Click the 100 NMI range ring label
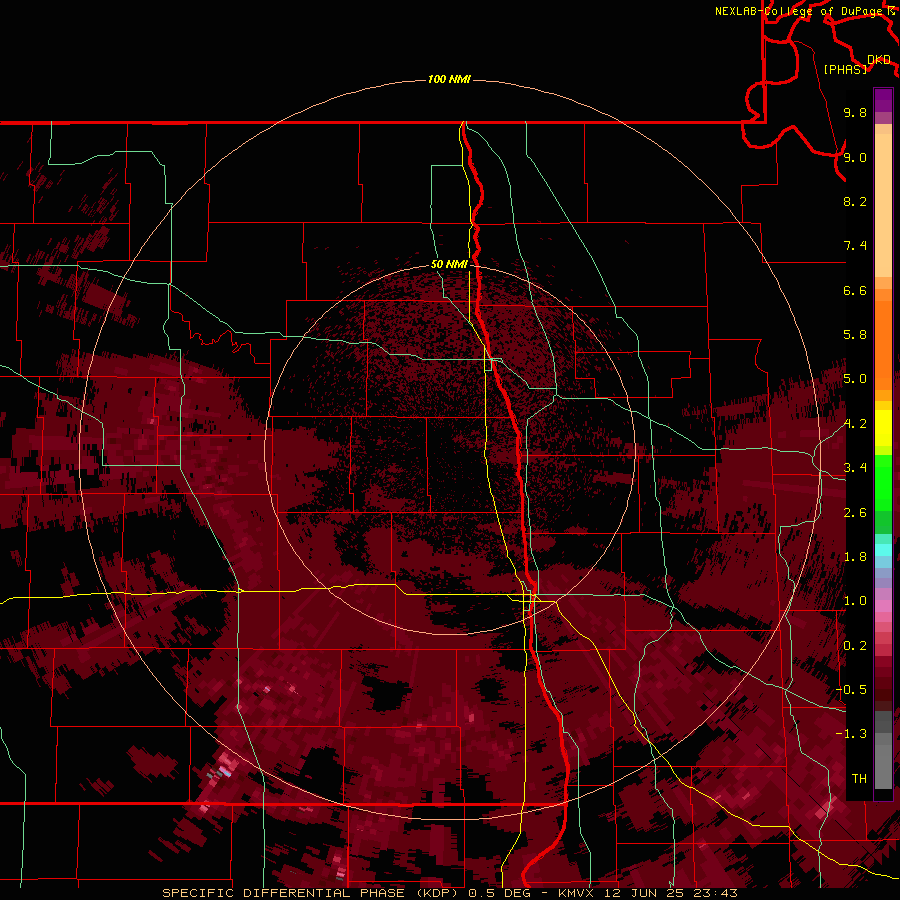The width and height of the screenshot is (900, 900). pyautogui.click(x=449, y=79)
